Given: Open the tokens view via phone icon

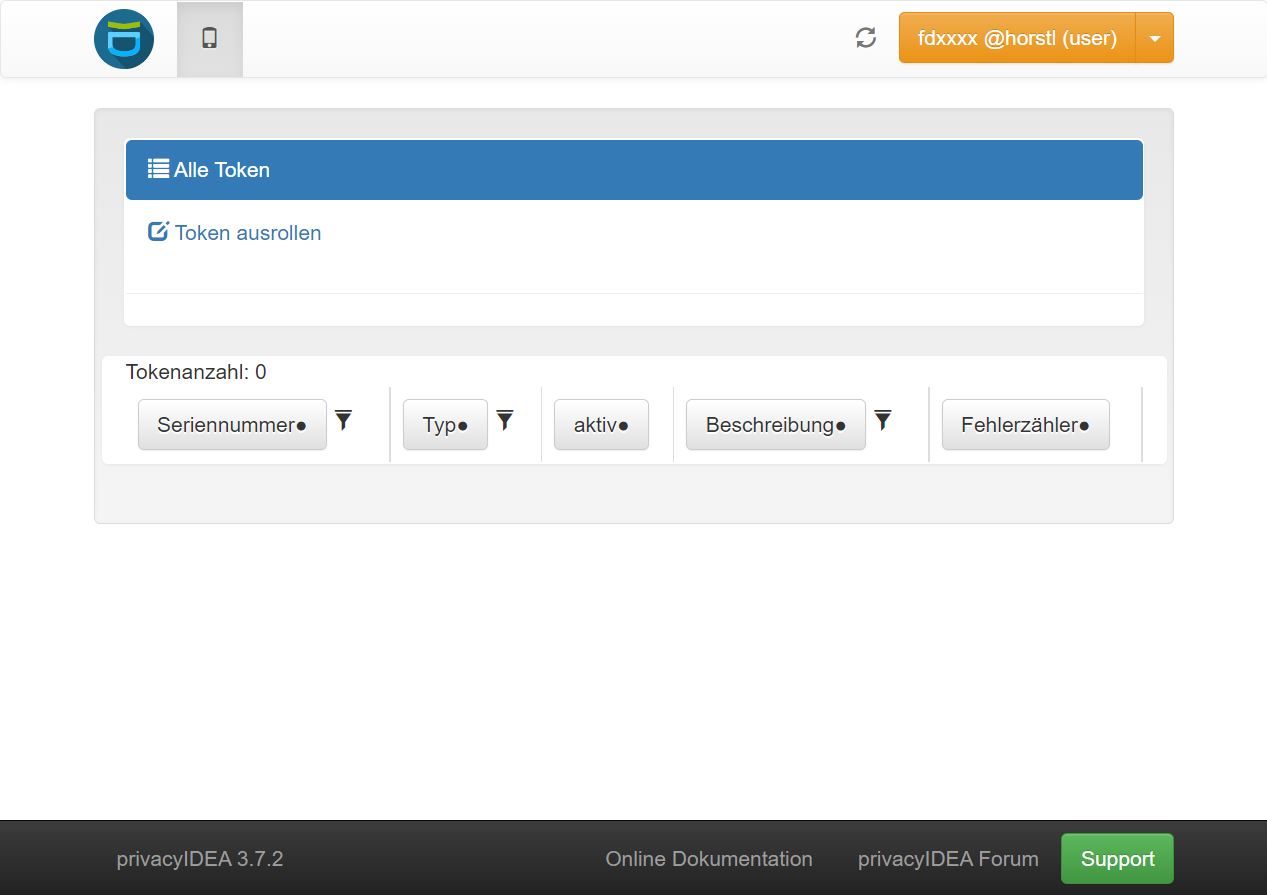Looking at the screenshot, I should pyautogui.click(x=209, y=39).
